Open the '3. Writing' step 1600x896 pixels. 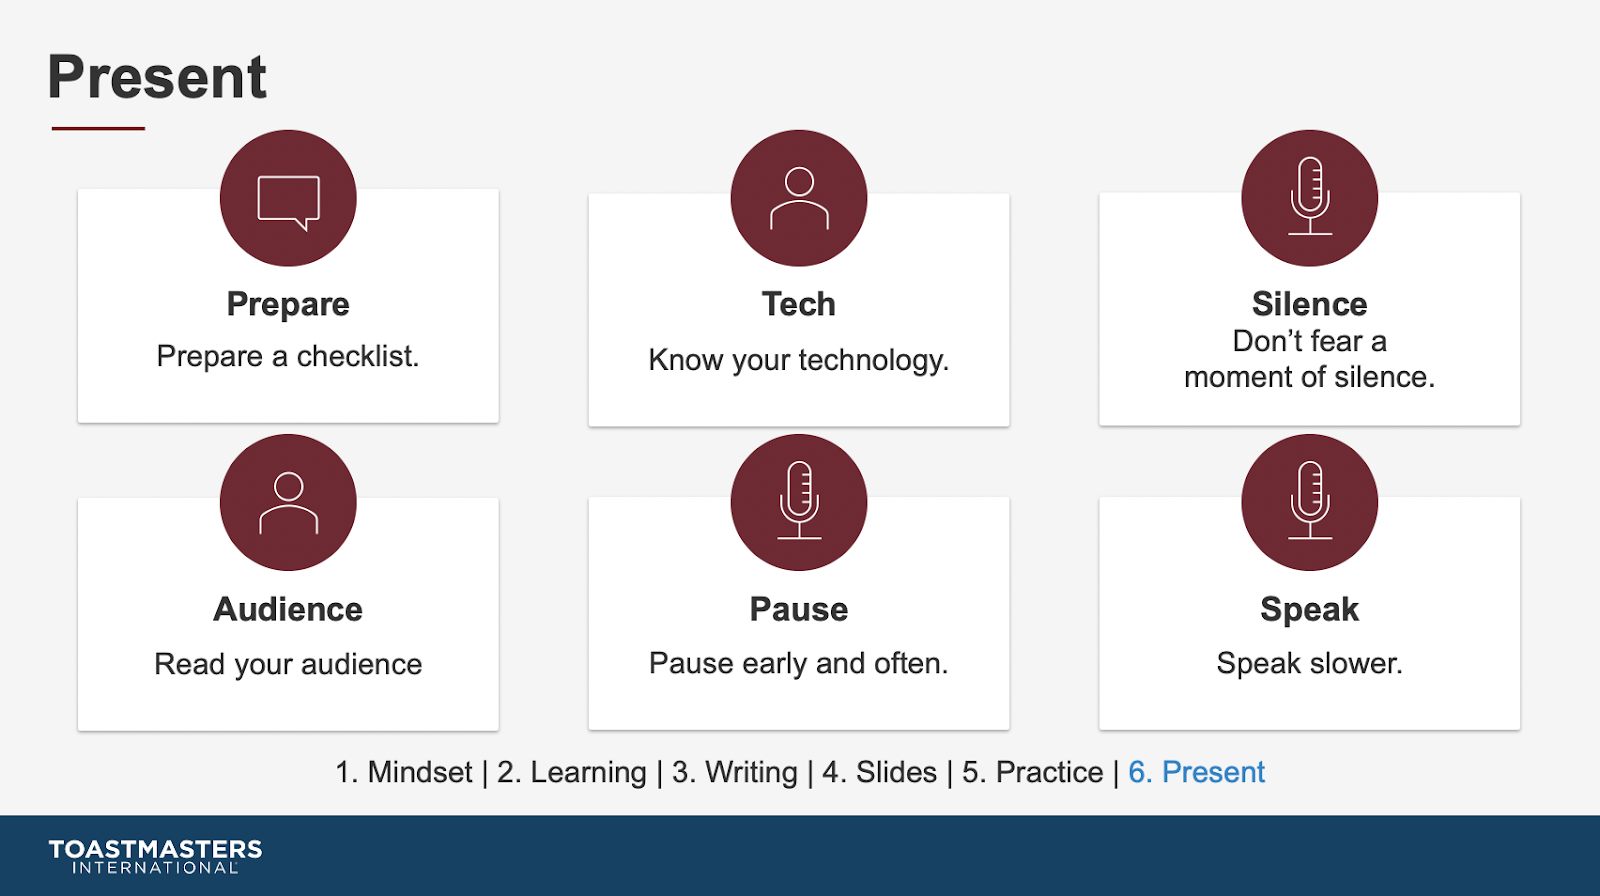click(734, 772)
